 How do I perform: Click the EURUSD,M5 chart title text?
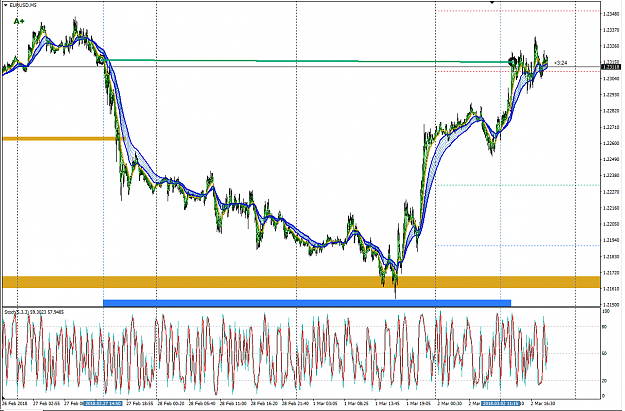[22, 5]
